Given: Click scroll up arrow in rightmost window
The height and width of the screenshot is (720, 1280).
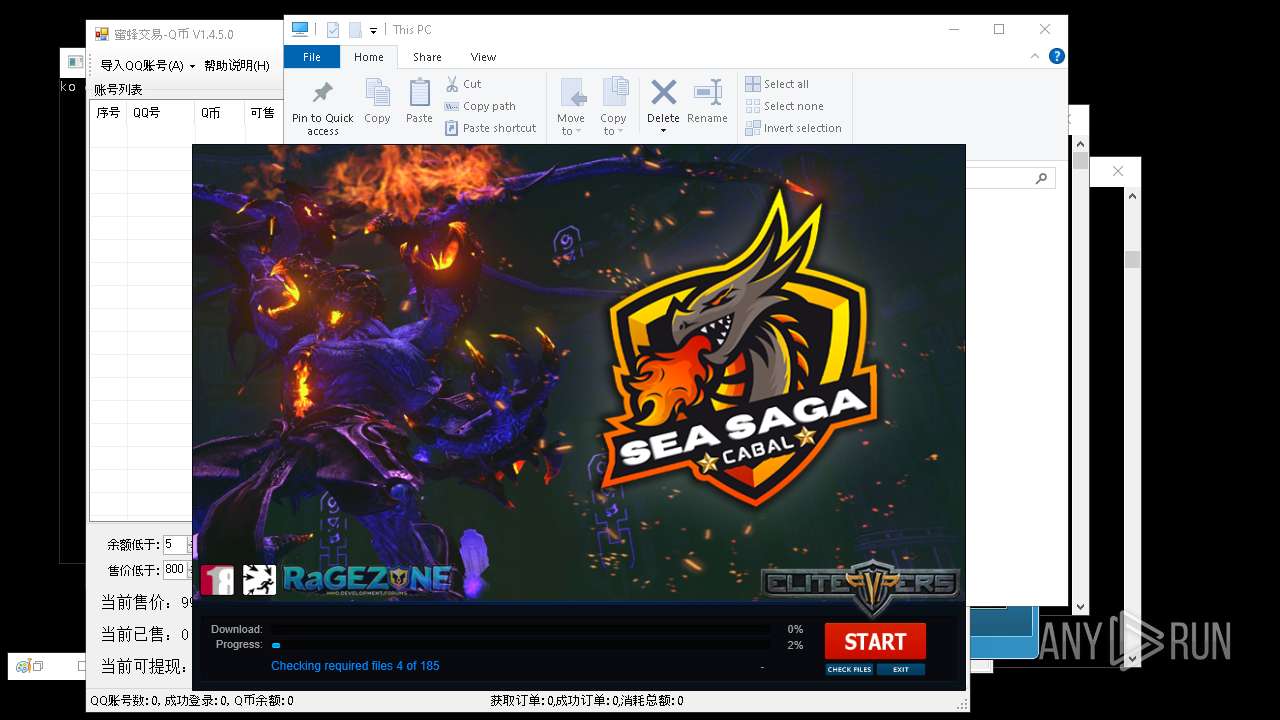Looking at the screenshot, I should tap(1132, 197).
